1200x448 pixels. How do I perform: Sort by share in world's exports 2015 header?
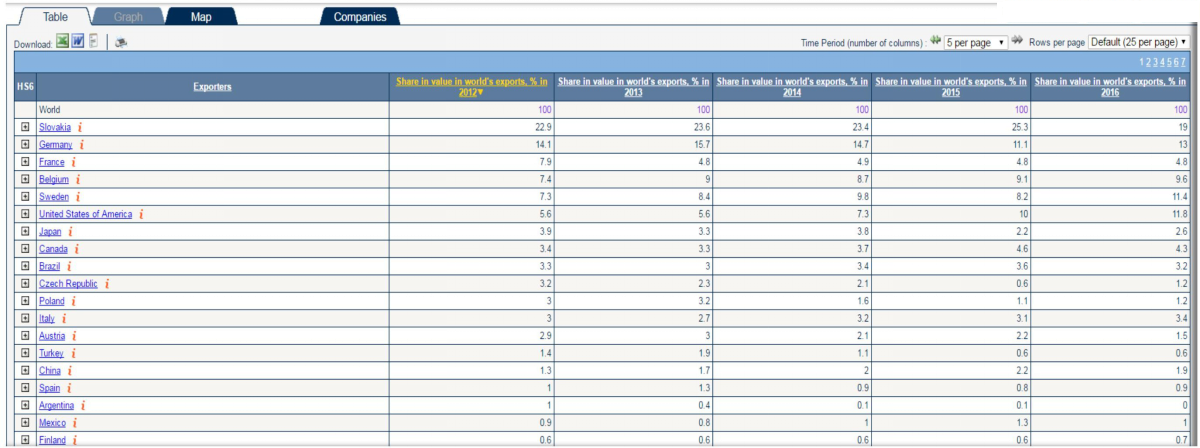coord(951,87)
